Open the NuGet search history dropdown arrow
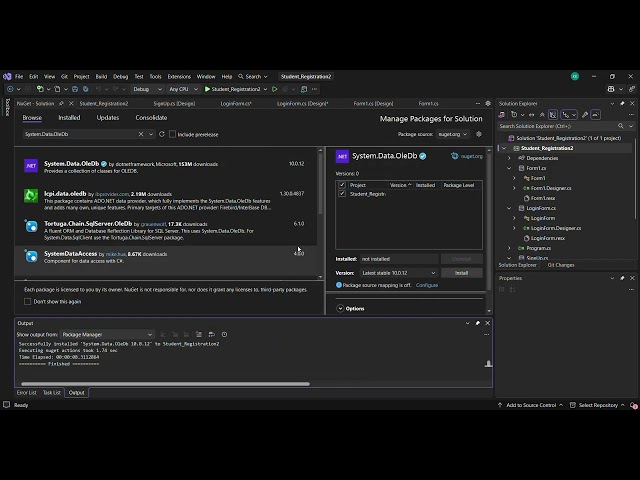This screenshot has width=640, height=480. coord(151,134)
